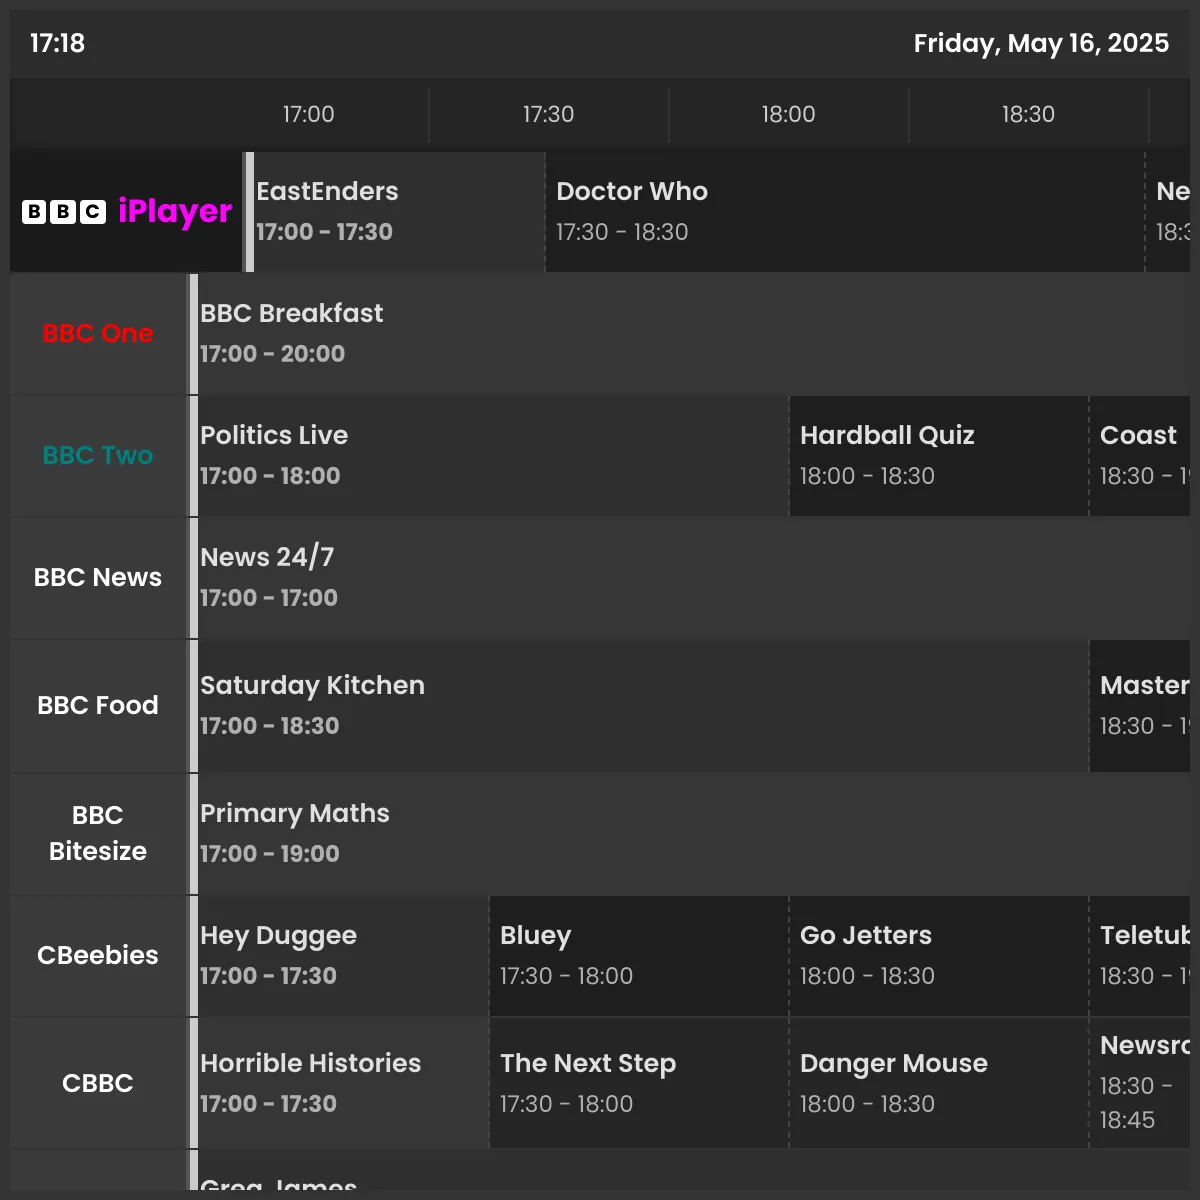Select the CBeebies channel
Viewport: 1200px width, 1200px height.
[x=98, y=956]
